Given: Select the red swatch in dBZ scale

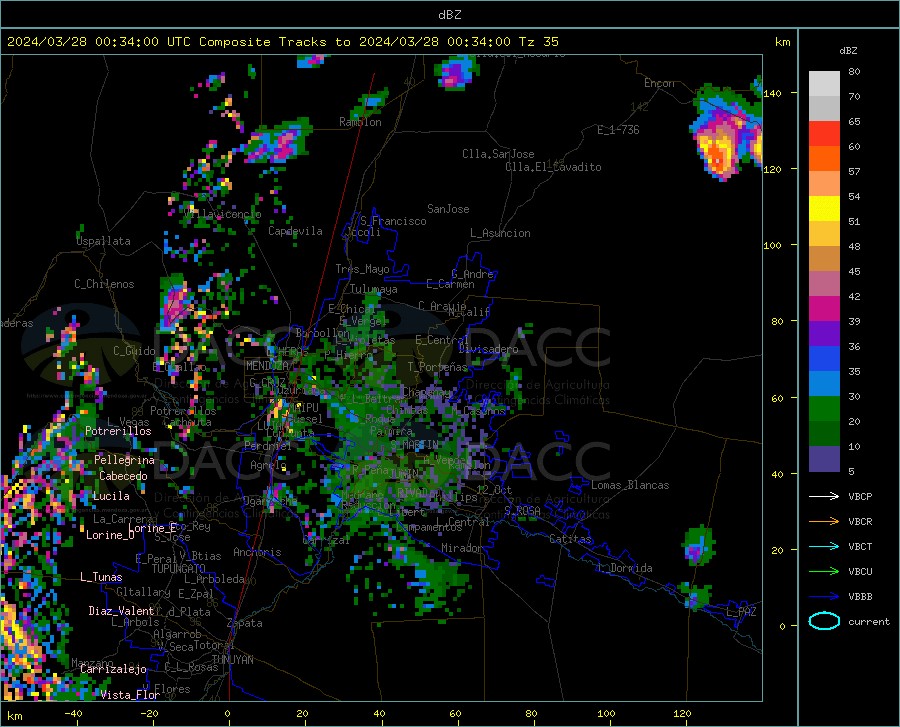Looking at the screenshot, I should (x=824, y=134).
